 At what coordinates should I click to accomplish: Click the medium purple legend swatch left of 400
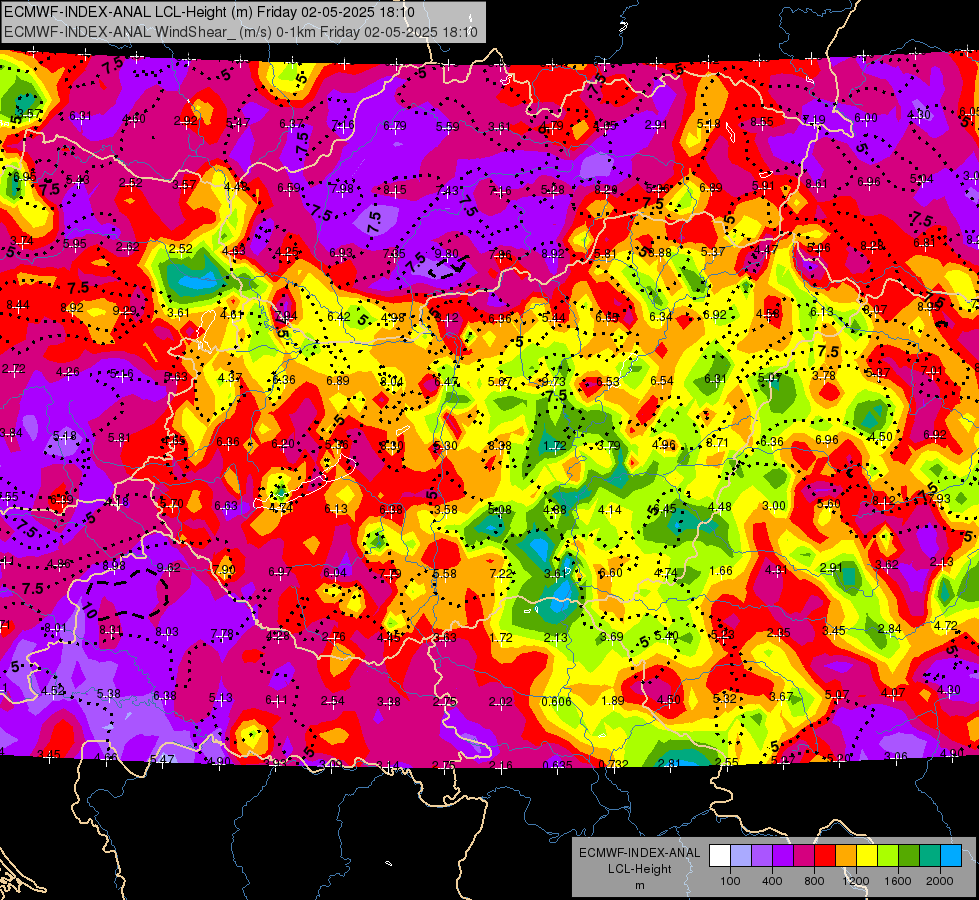[762, 855]
